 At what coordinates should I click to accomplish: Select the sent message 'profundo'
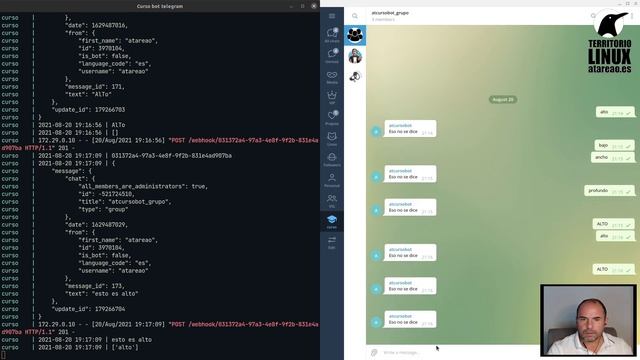point(609,191)
